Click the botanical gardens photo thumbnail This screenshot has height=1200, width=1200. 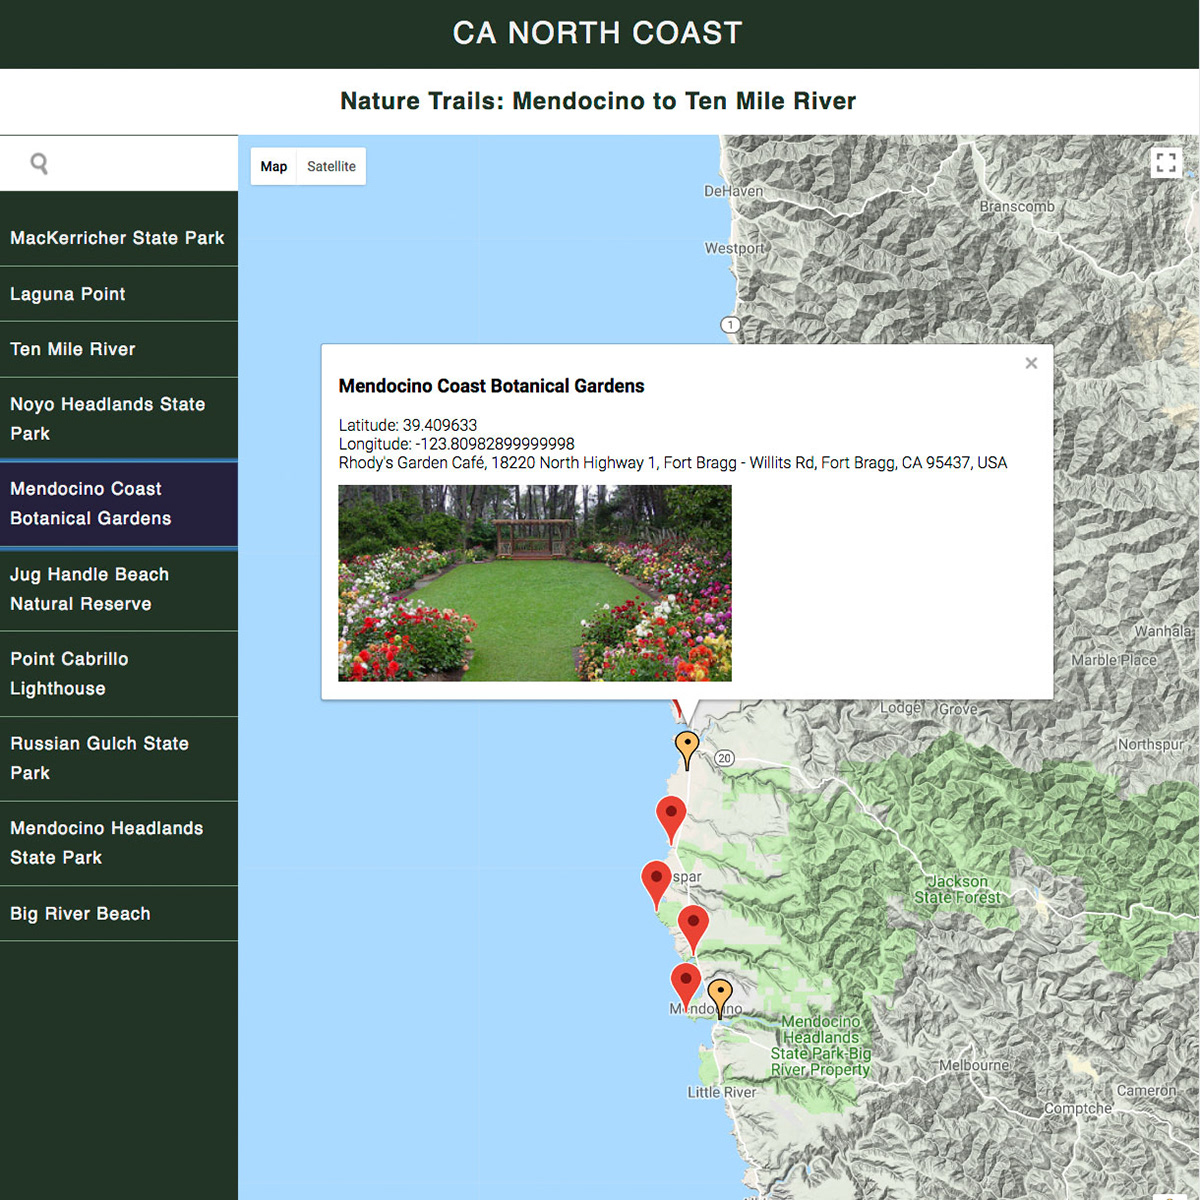(x=535, y=583)
